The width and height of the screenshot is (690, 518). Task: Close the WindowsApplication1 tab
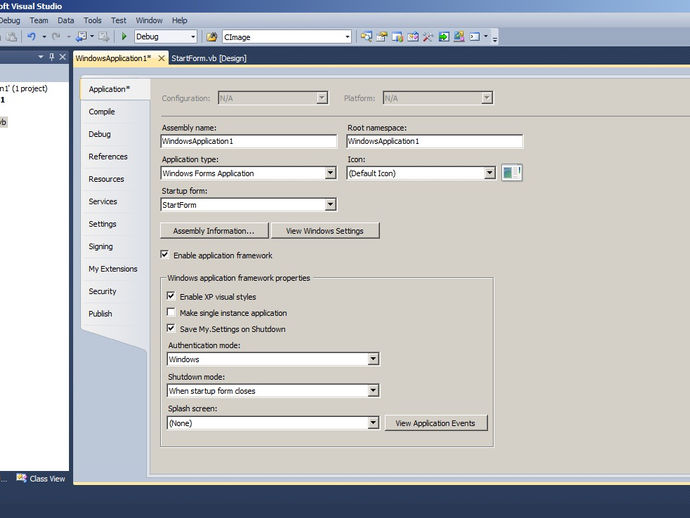click(161, 58)
